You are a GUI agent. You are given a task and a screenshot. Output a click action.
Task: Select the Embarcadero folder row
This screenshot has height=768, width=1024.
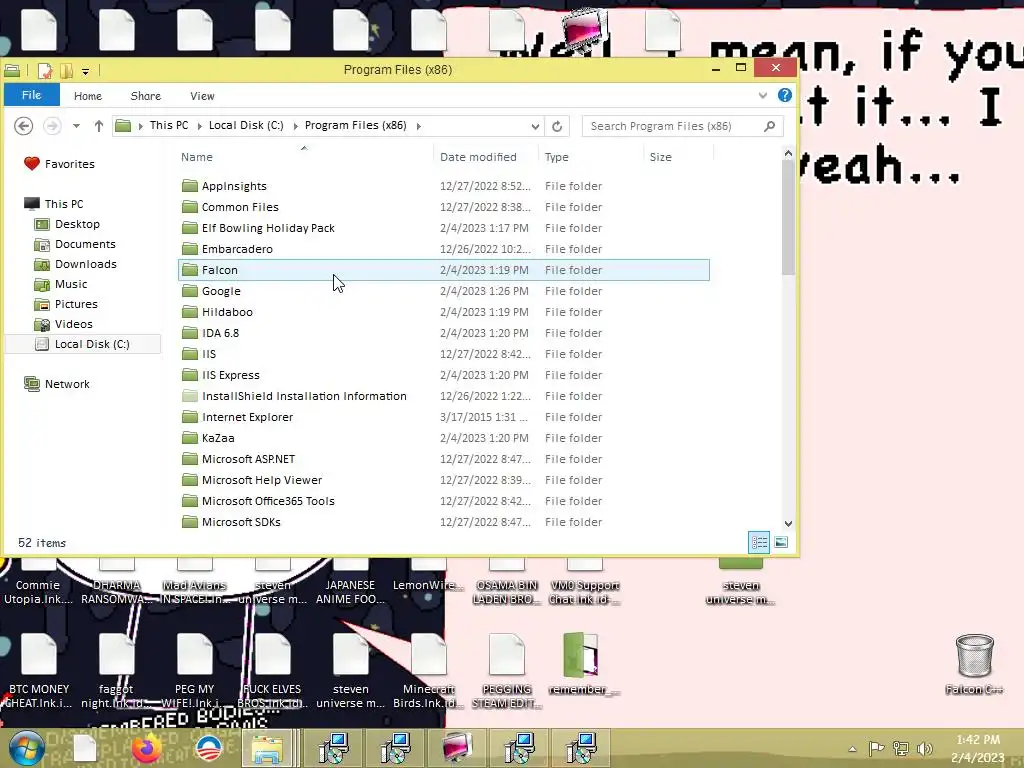[443, 249]
